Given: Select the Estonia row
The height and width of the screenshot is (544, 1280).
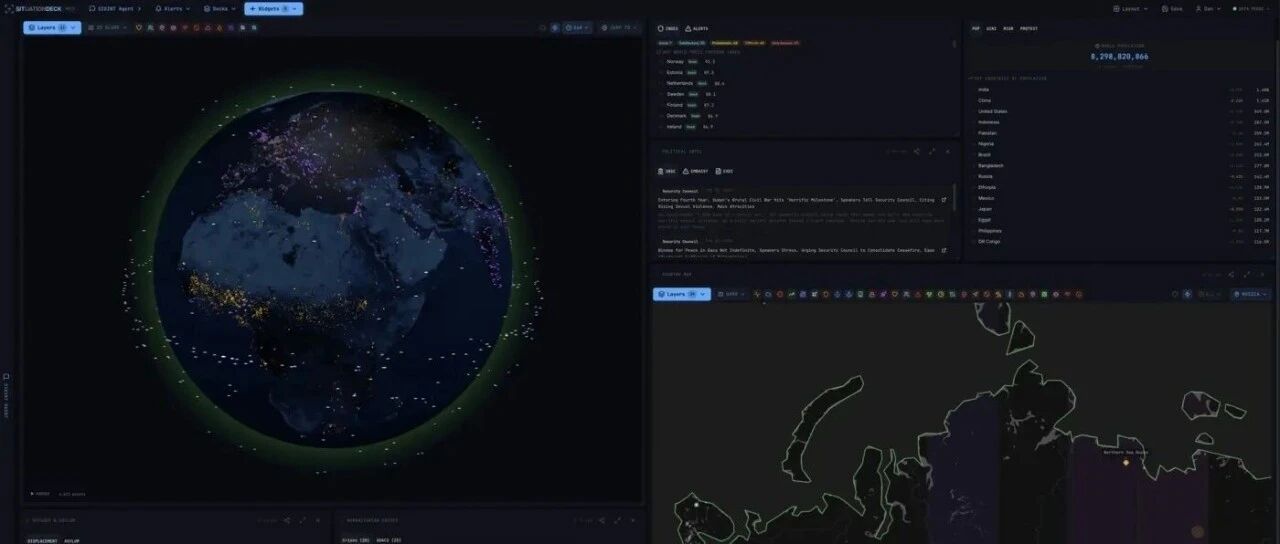Looking at the screenshot, I should click(x=805, y=72).
